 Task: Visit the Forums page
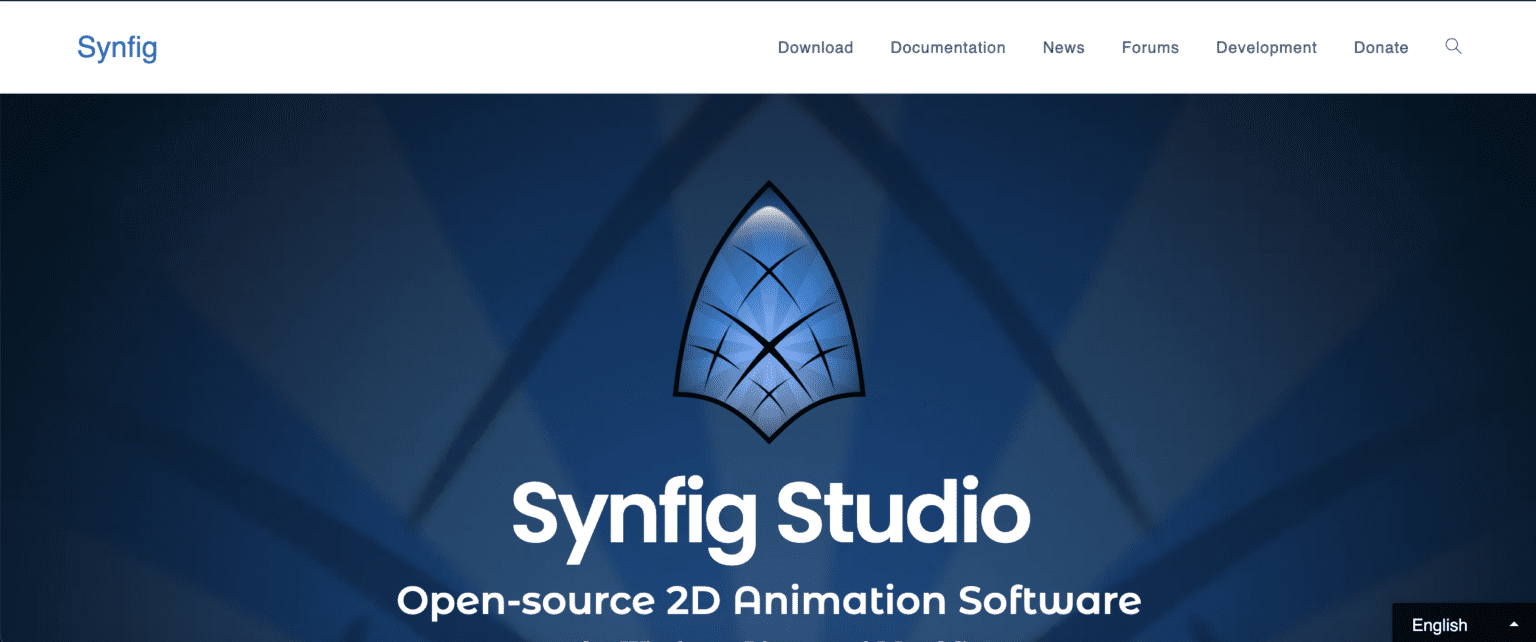tap(1150, 47)
